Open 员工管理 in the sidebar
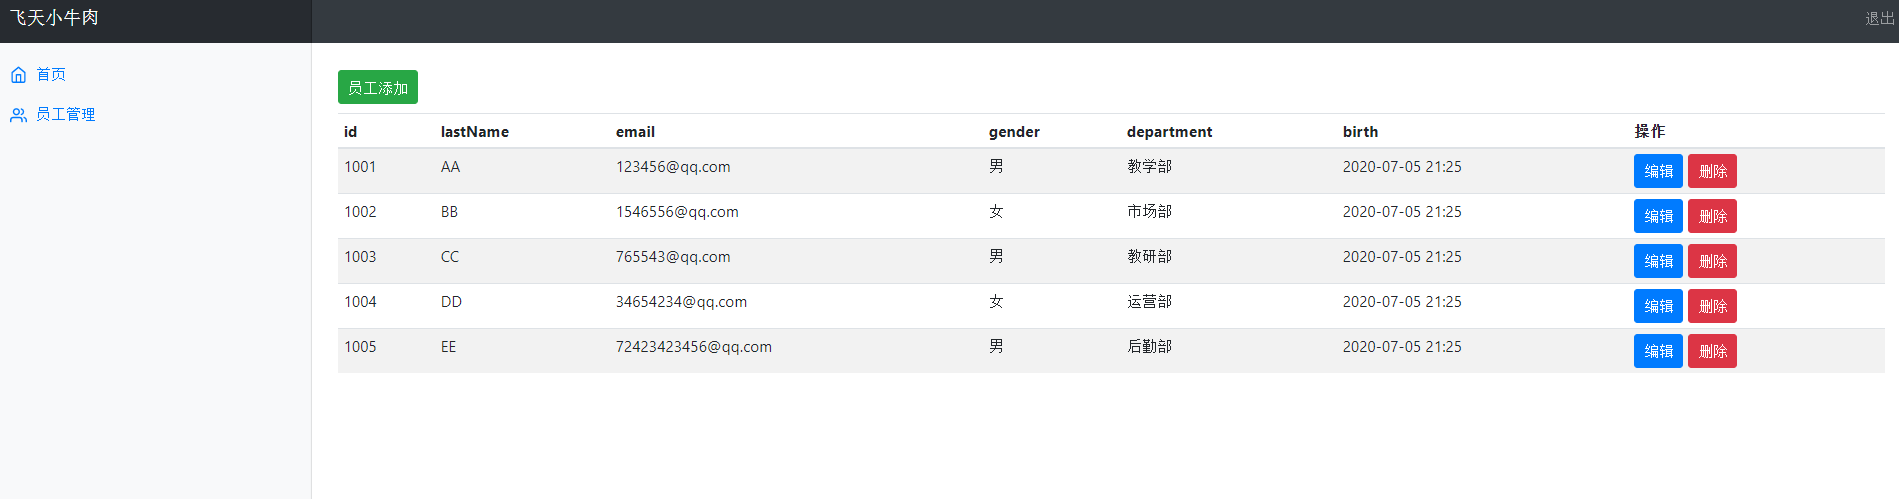Screen dimensions: 1899x499 (x=66, y=115)
